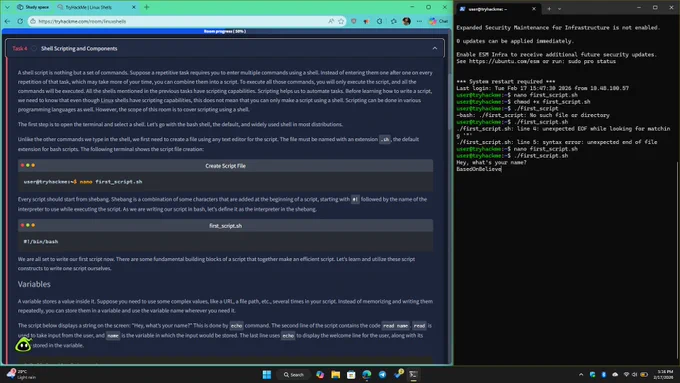Open Copilot from the taskbar
The image size is (680, 383).
tap(320, 374)
